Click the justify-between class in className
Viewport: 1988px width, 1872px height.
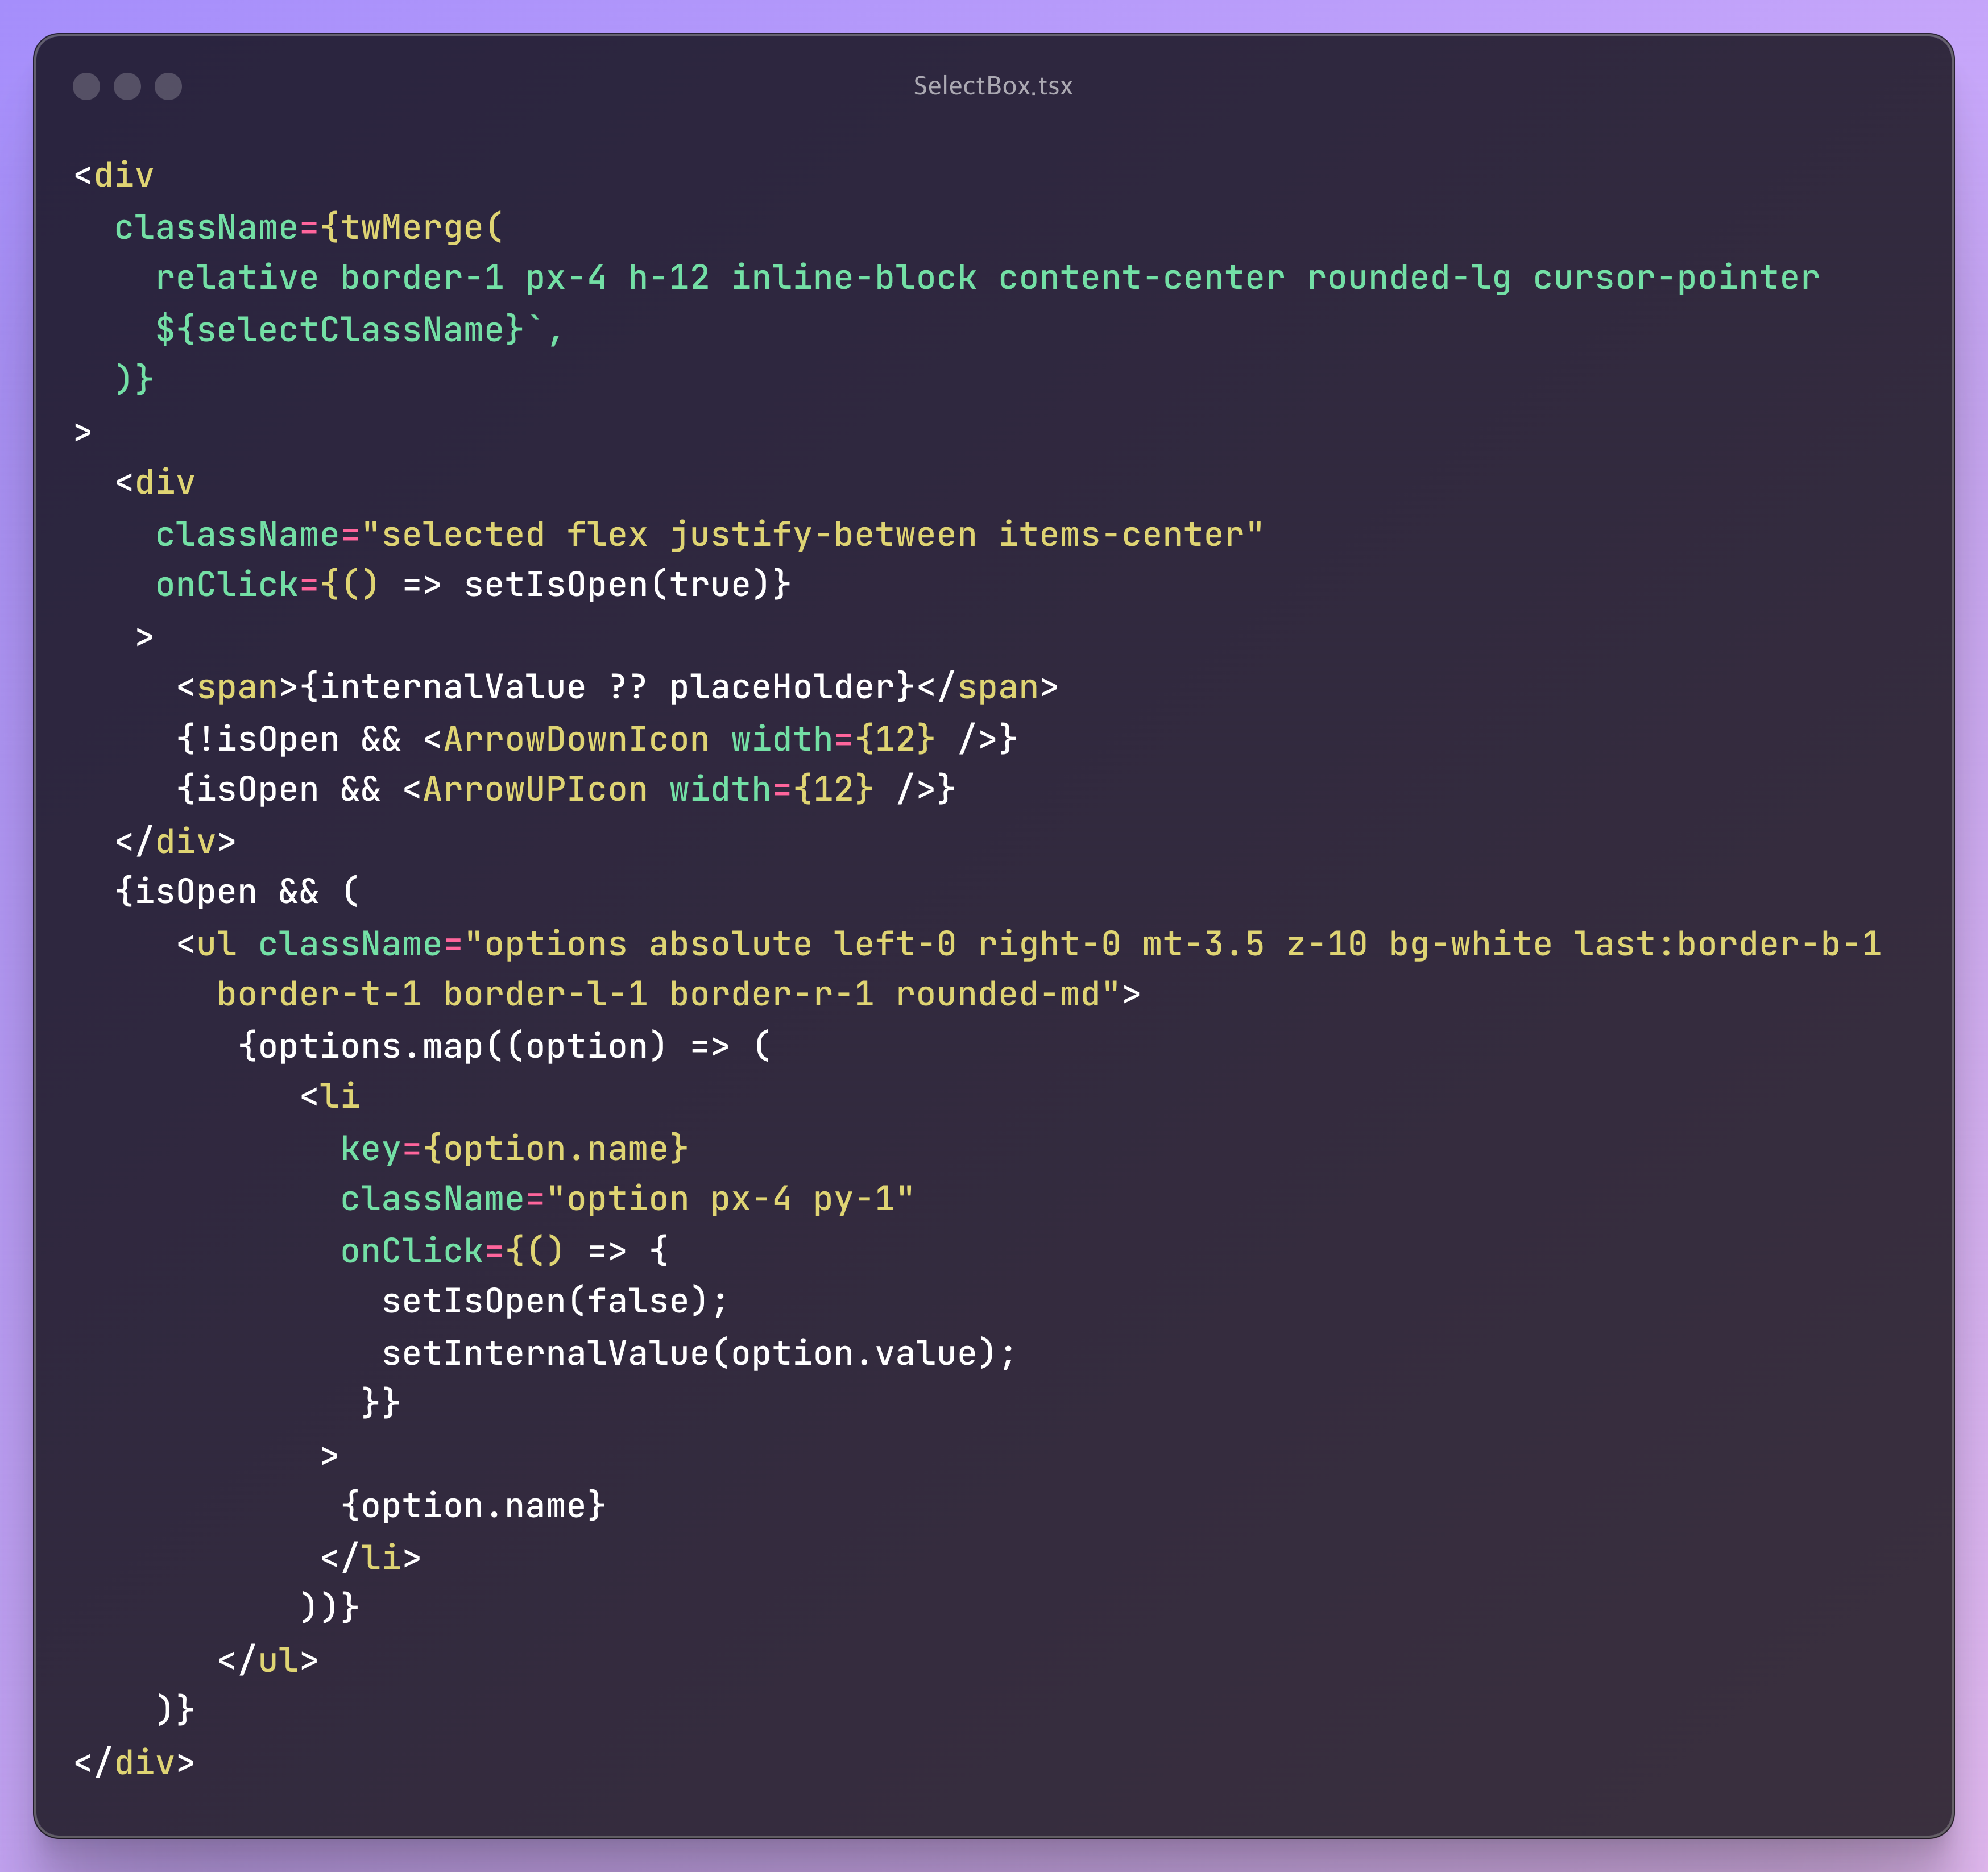[x=822, y=535]
